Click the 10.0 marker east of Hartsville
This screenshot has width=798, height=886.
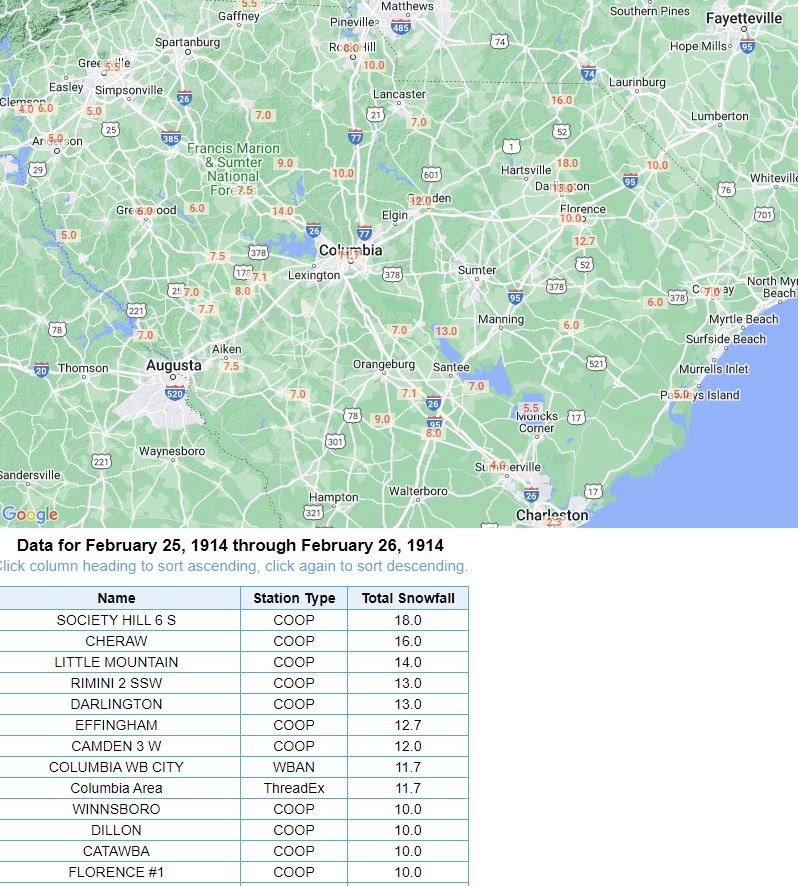(x=657, y=165)
